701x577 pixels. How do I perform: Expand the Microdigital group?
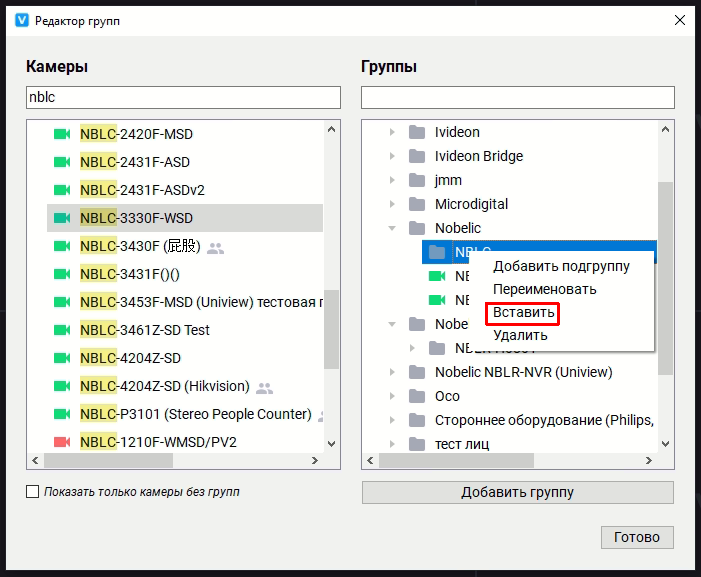click(392, 204)
